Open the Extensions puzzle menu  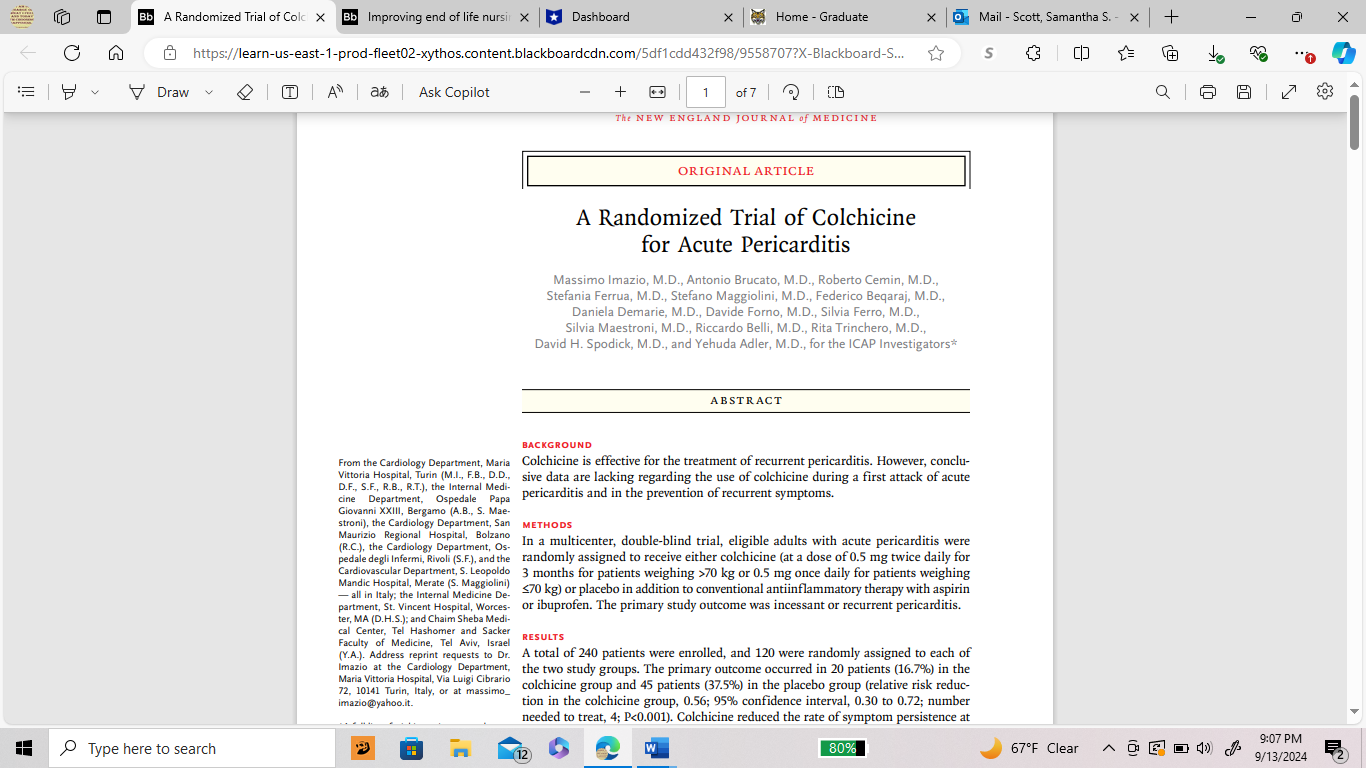(1033, 53)
